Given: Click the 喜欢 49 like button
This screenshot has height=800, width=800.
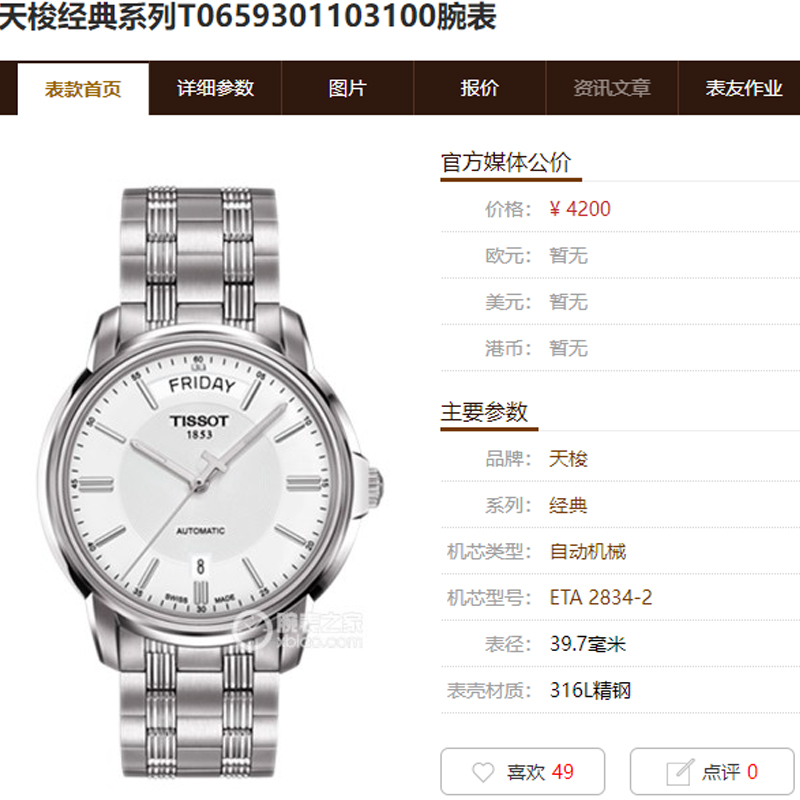Looking at the screenshot, I should (522, 771).
